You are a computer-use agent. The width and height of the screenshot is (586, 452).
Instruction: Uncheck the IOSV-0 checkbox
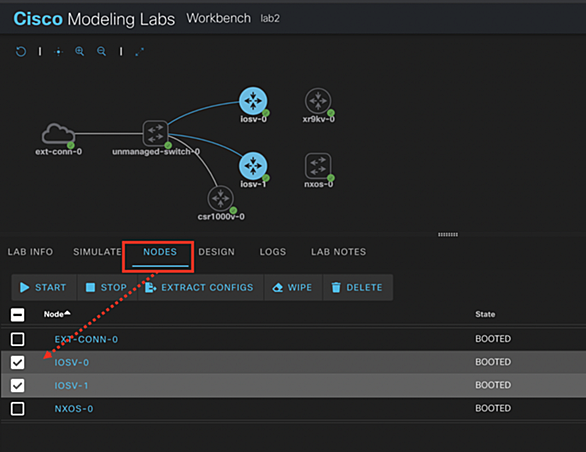18,362
